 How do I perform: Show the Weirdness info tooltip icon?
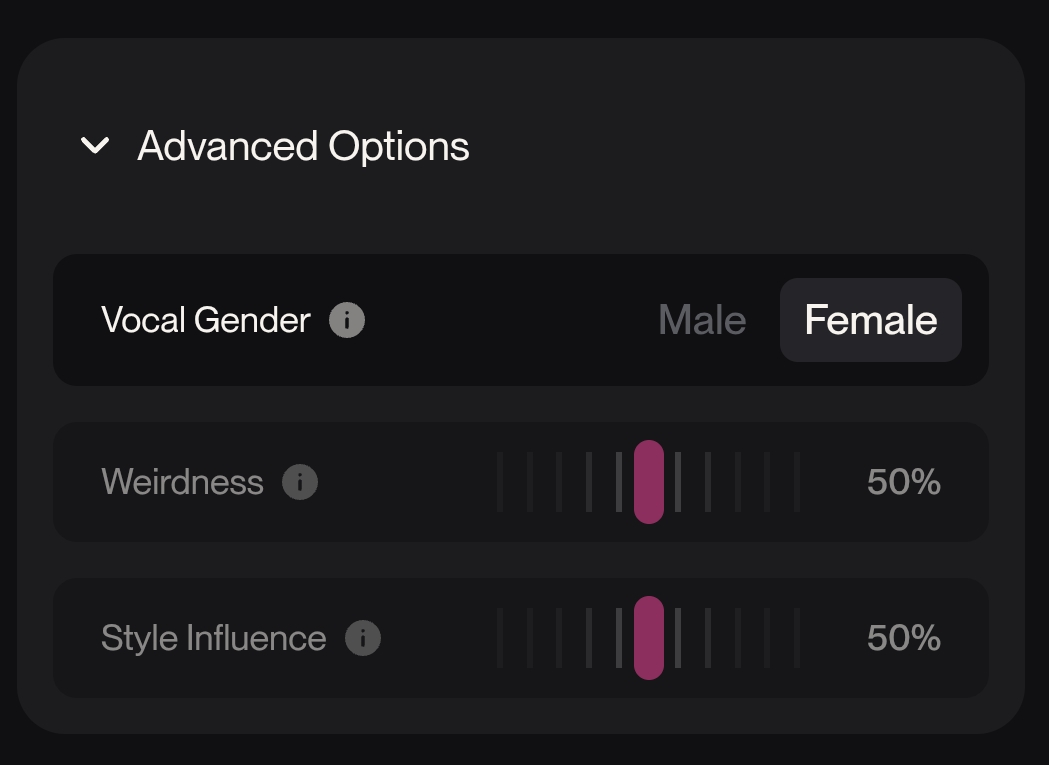(x=300, y=482)
